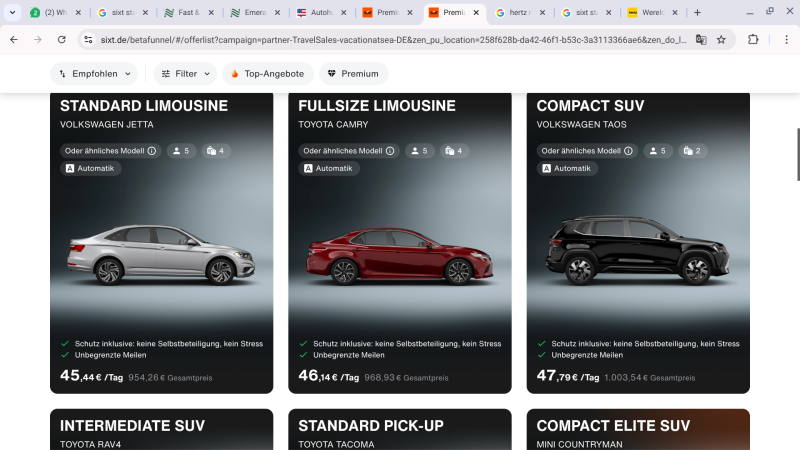The height and width of the screenshot is (450, 800).
Task: Open the Filter dropdown
Action: (x=185, y=73)
